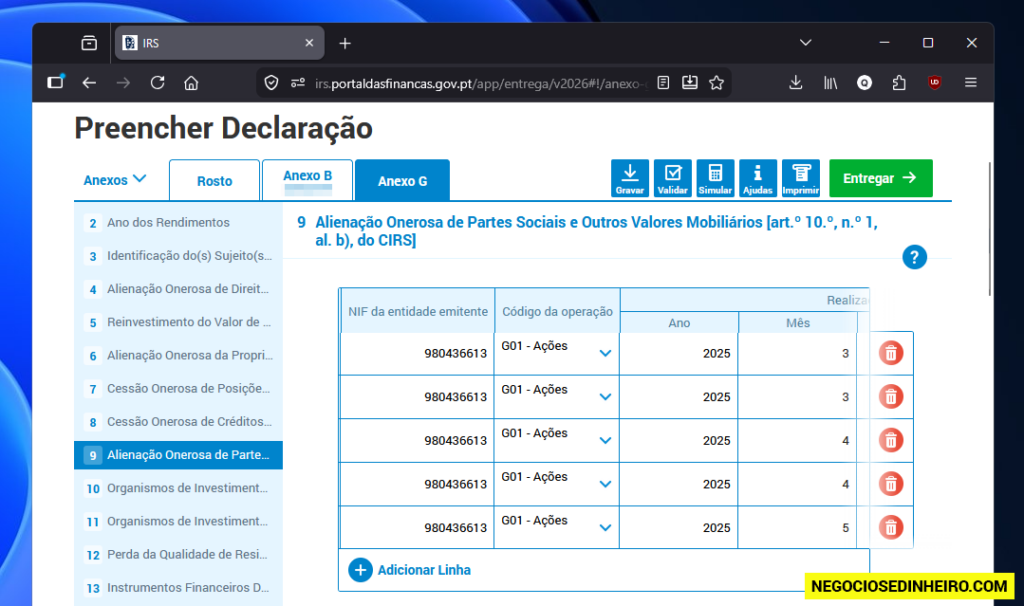Go to section 5 Reinvestimento do Valor
The image size is (1024, 606).
coord(178,323)
